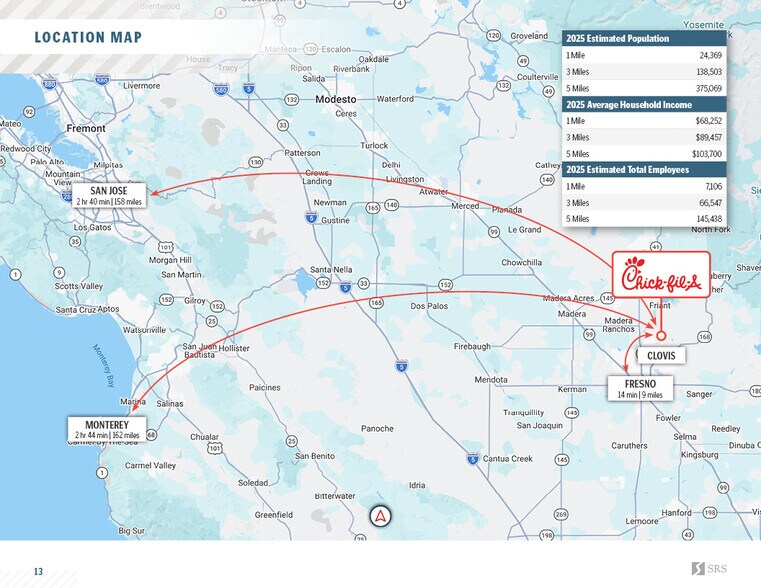This screenshot has width=761, height=588.
Task: Select the Monterey distance label
Action: coord(107,429)
